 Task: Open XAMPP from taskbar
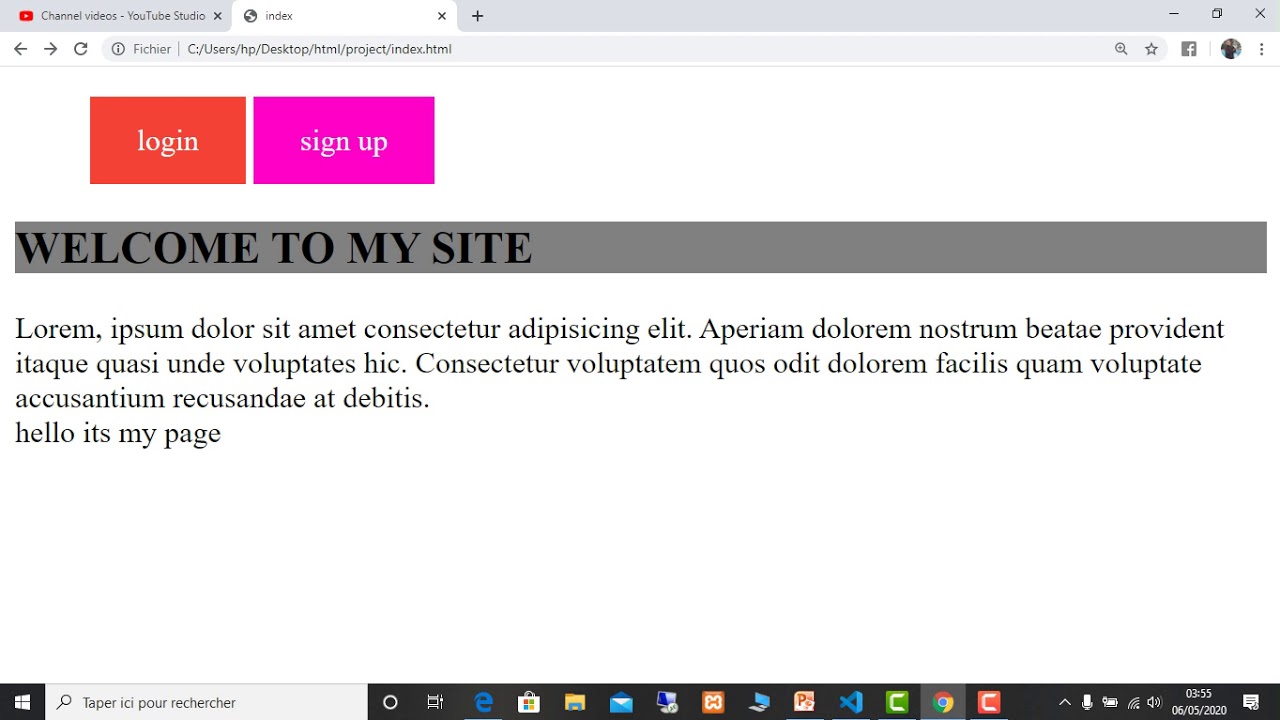(713, 702)
